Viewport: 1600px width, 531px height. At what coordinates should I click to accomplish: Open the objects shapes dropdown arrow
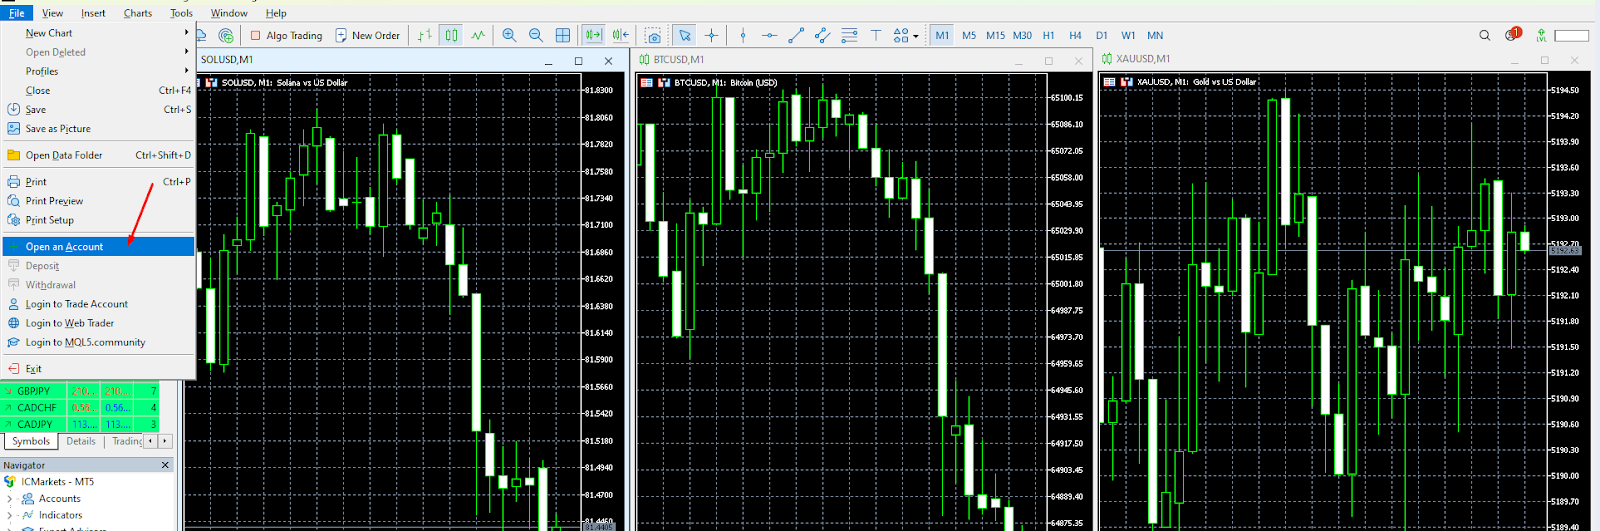tap(915, 36)
